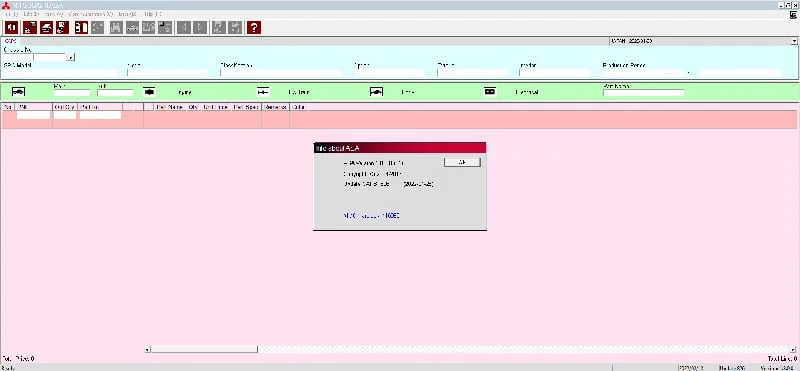
Task: Click the Ord Qty cell in the first row
Action: pos(65,115)
